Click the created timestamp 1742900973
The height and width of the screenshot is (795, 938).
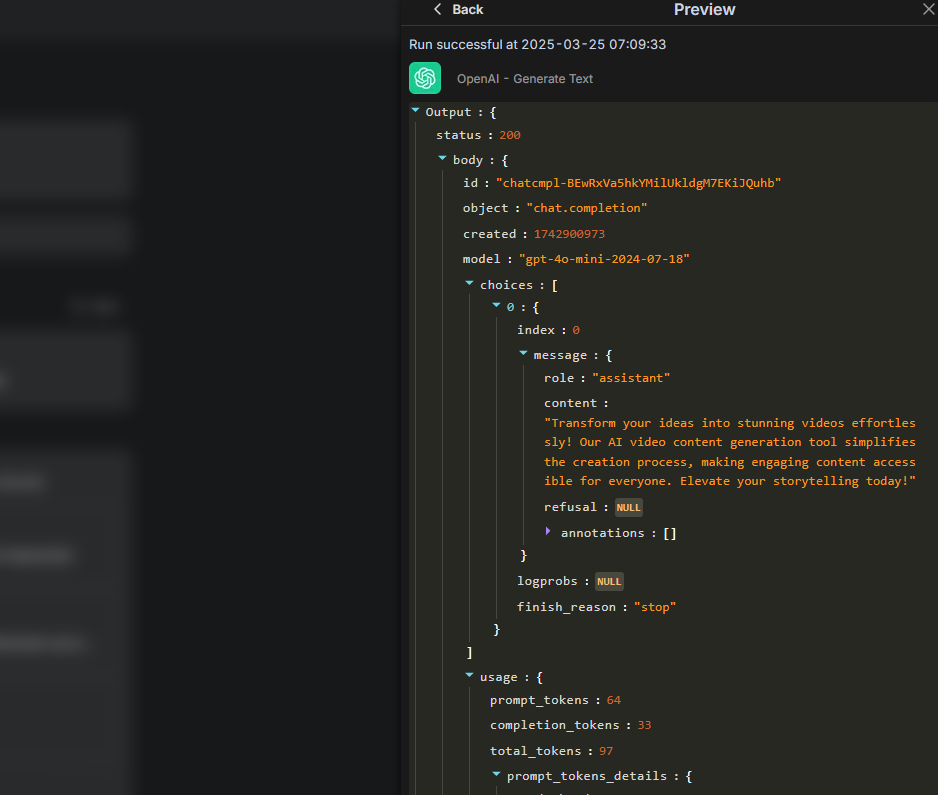[569, 234]
